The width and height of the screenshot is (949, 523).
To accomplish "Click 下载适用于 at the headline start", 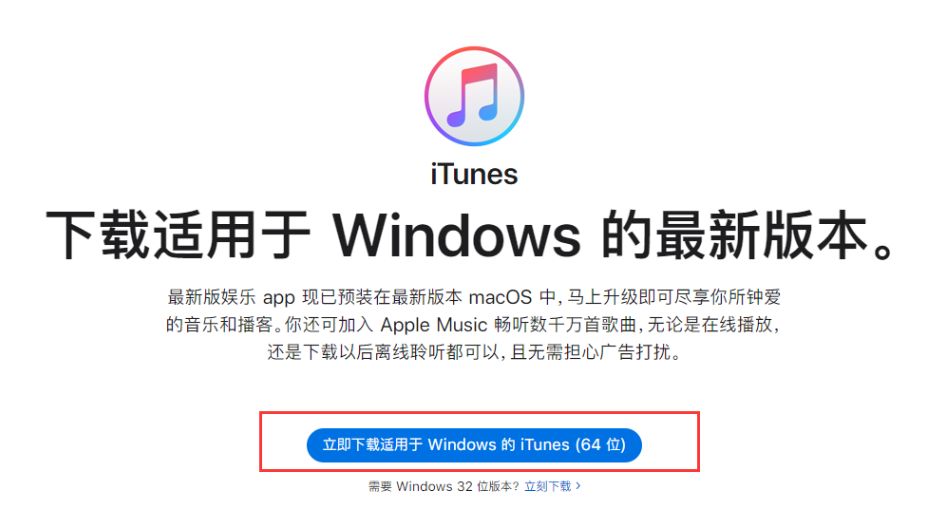I will [x=179, y=236].
